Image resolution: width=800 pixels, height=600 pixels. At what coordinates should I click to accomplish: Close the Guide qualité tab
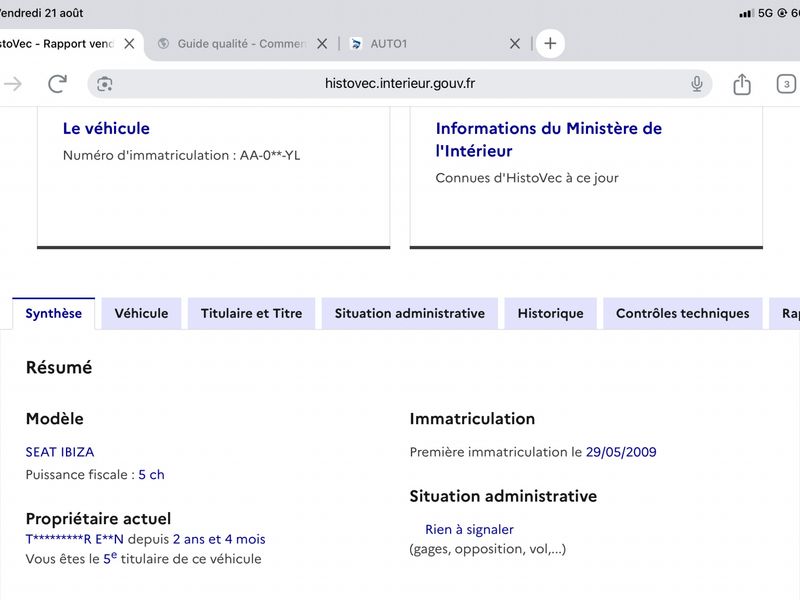click(322, 44)
